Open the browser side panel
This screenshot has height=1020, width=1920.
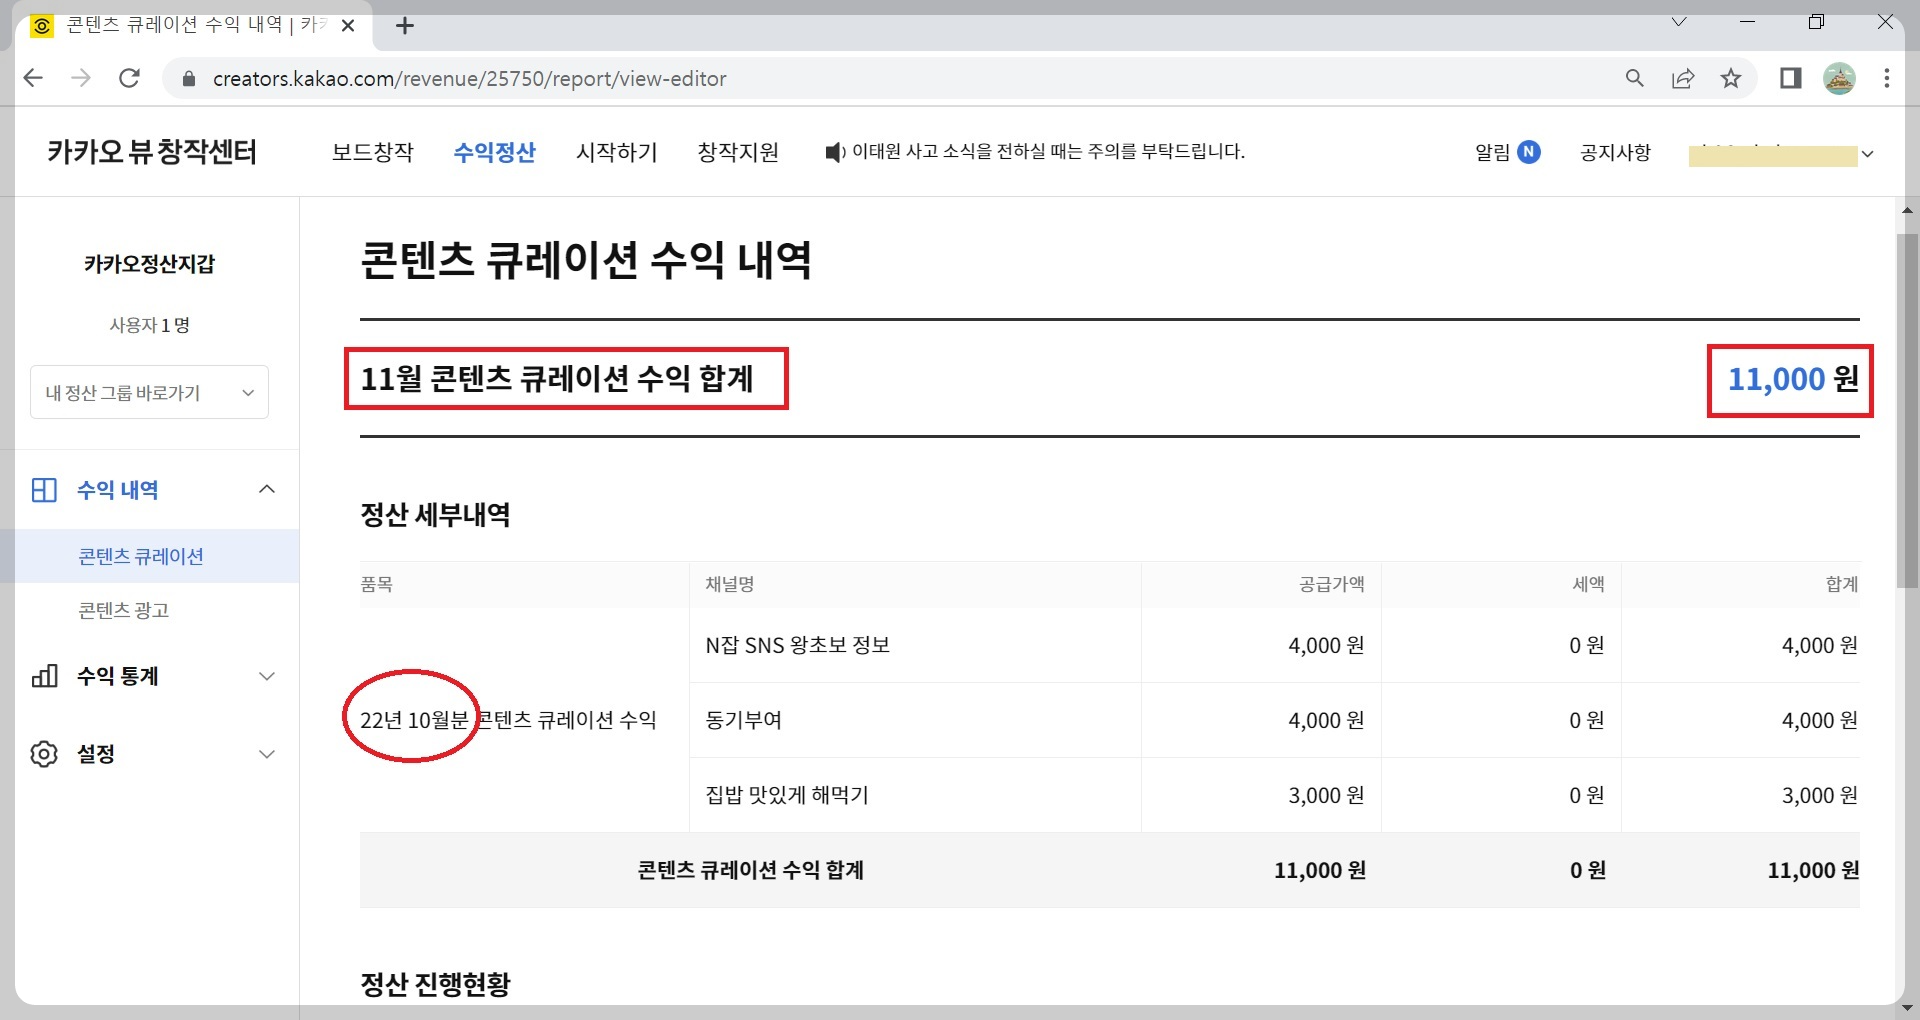[x=1790, y=78]
